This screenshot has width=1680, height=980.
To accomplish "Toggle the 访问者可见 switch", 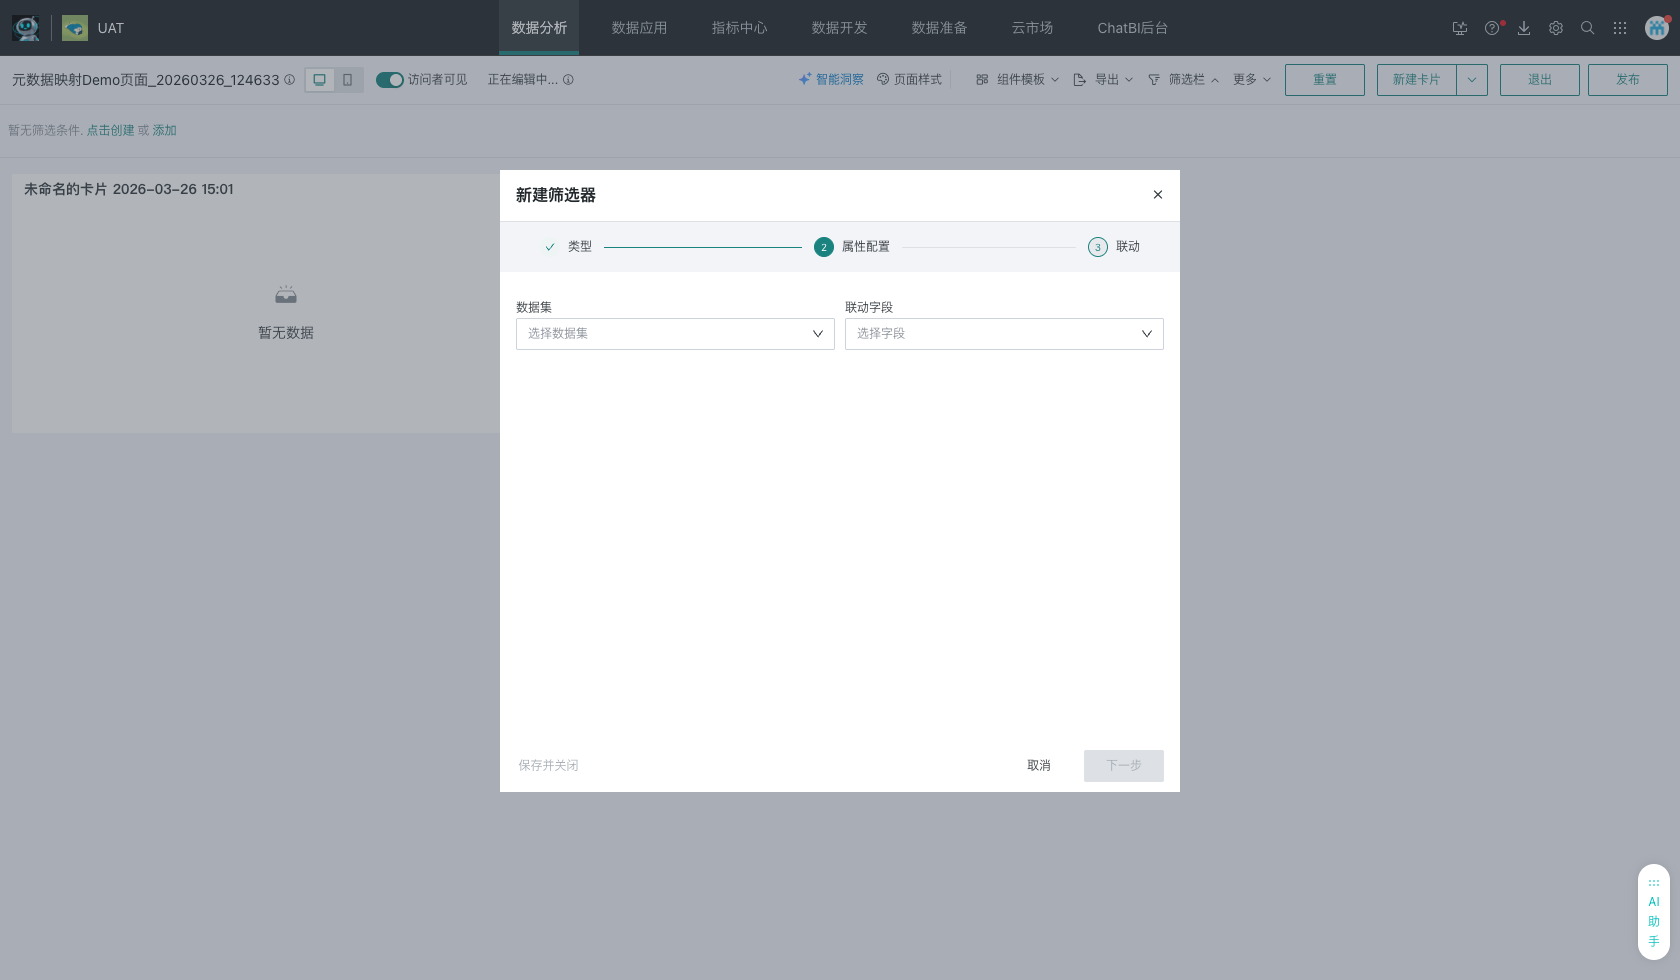I will pos(389,80).
